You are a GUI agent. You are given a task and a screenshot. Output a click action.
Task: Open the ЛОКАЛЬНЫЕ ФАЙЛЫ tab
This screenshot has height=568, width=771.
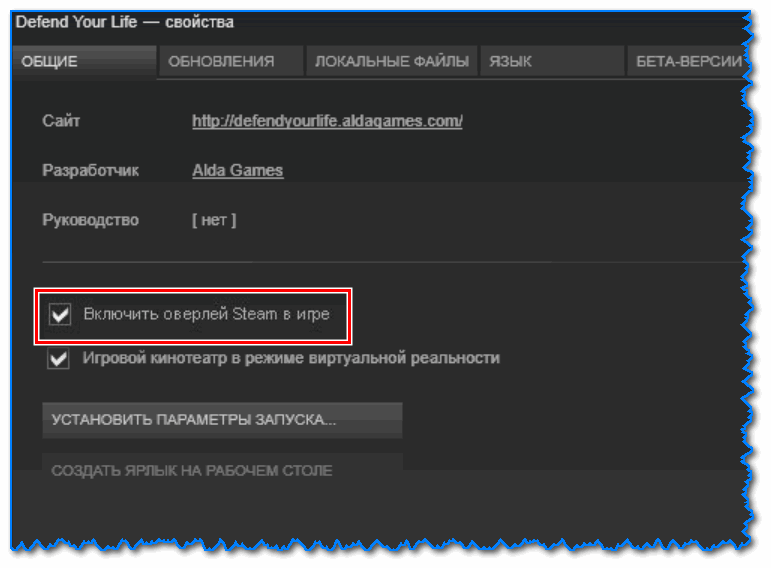point(391,61)
